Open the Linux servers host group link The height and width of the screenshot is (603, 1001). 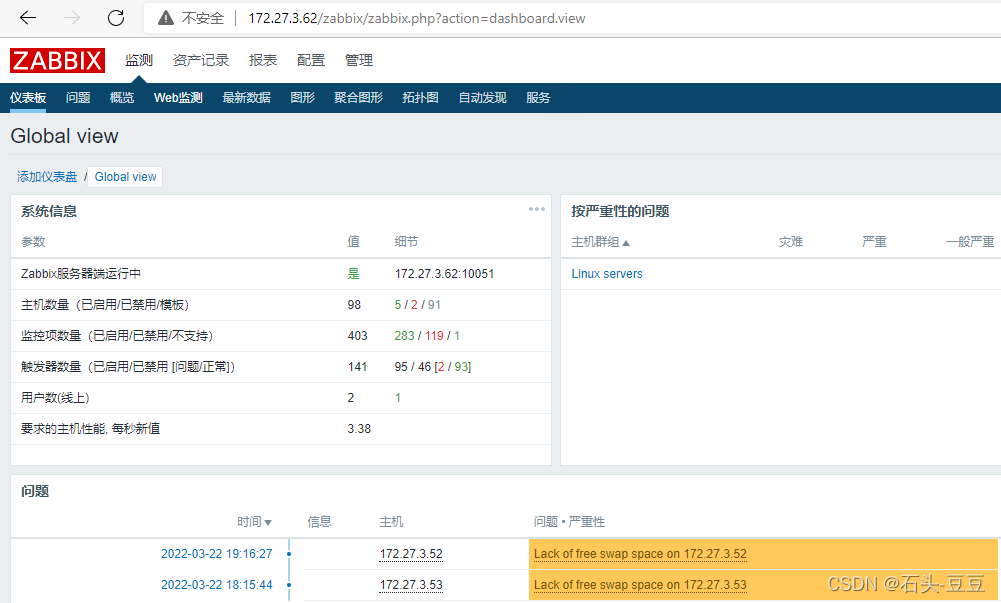coord(607,274)
